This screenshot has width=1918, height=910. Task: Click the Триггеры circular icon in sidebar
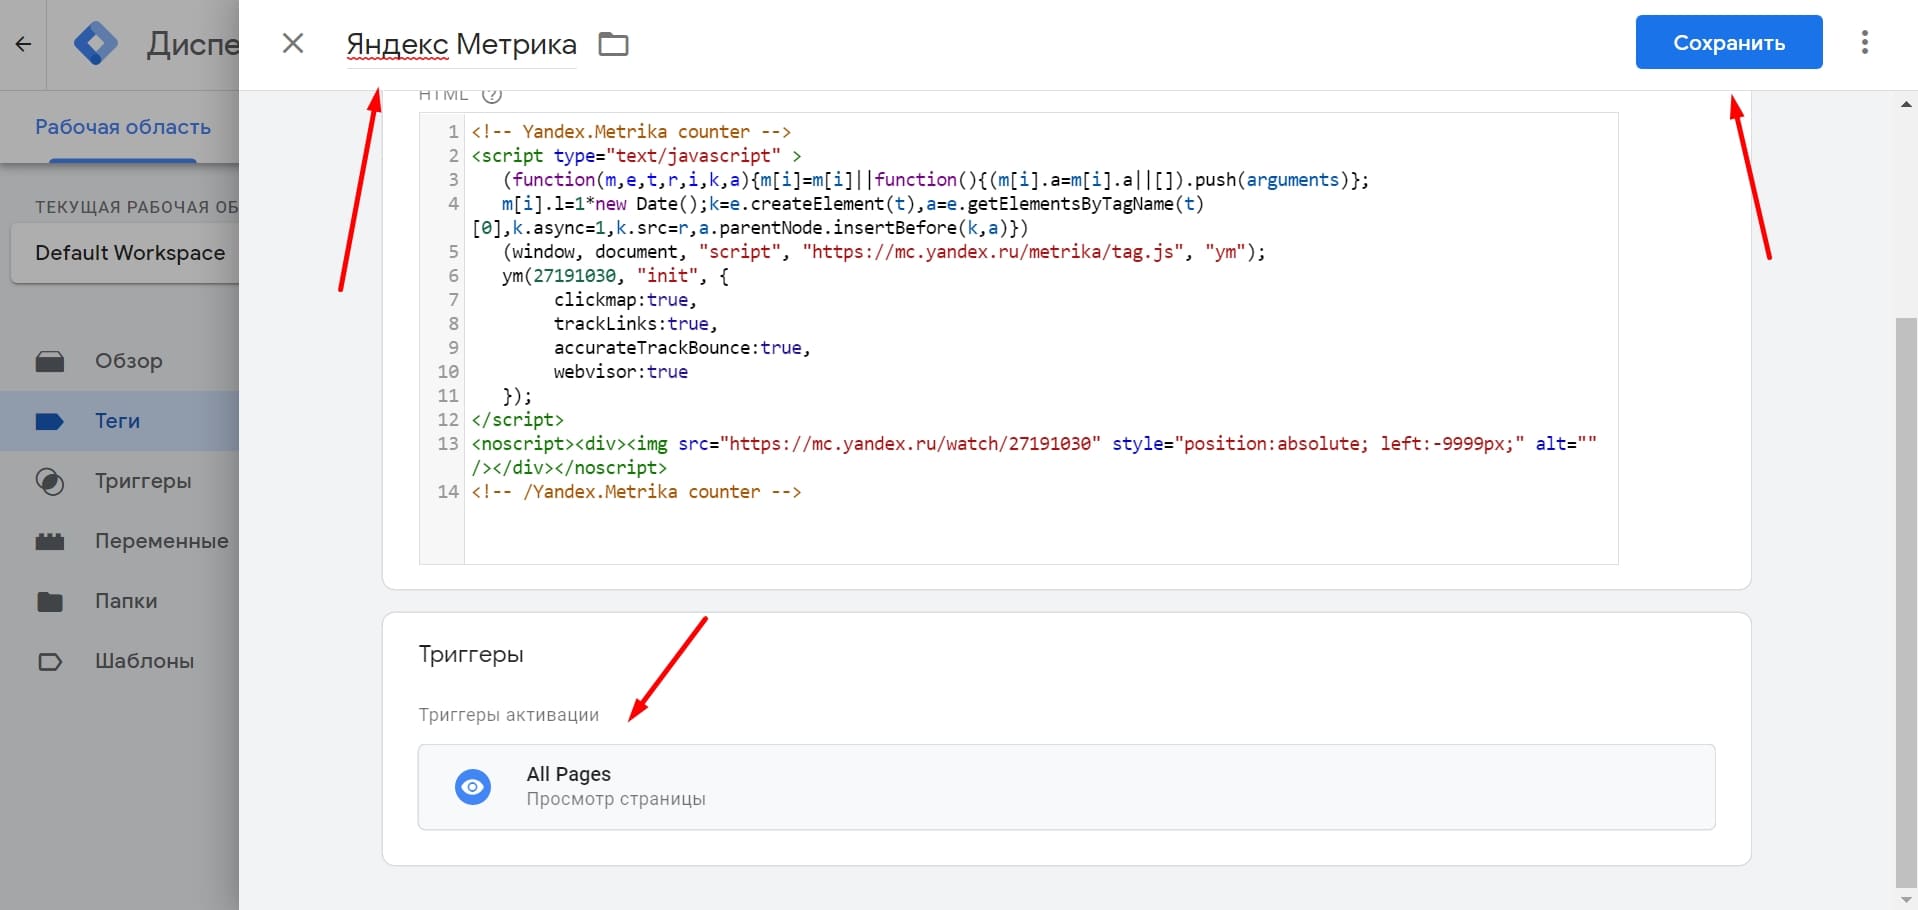50,481
